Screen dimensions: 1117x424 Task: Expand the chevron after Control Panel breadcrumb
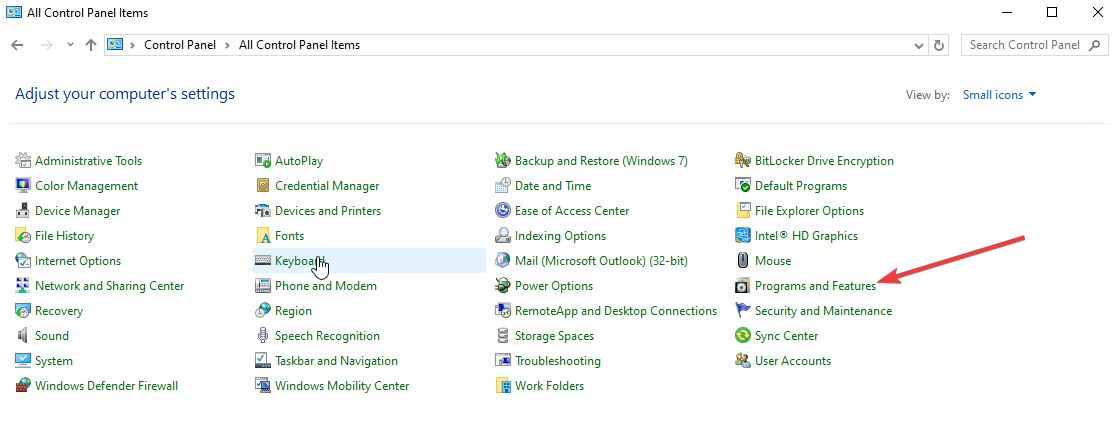tap(227, 45)
